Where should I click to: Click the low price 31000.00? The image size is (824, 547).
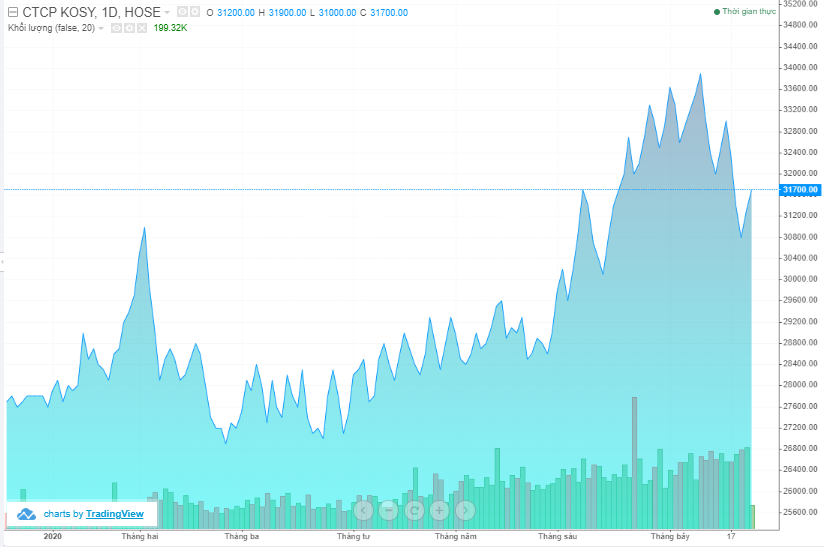[x=337, y=13]
